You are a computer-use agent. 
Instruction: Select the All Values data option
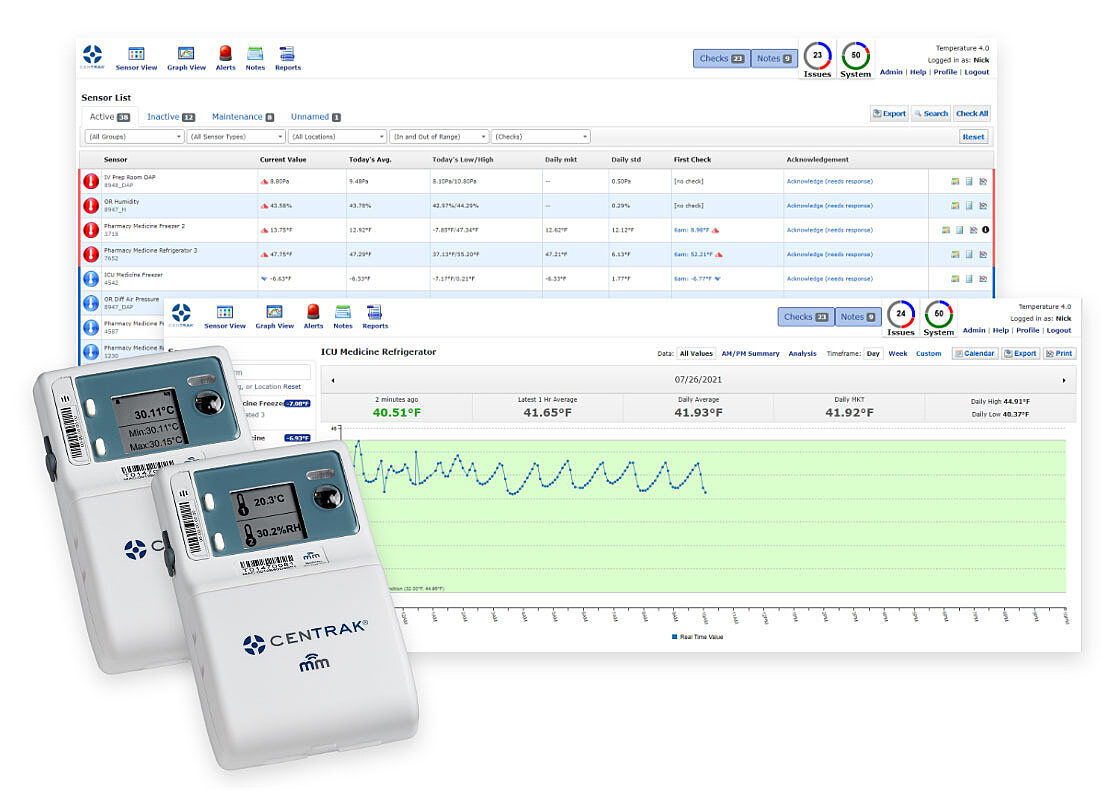click(x=696, y=353)
